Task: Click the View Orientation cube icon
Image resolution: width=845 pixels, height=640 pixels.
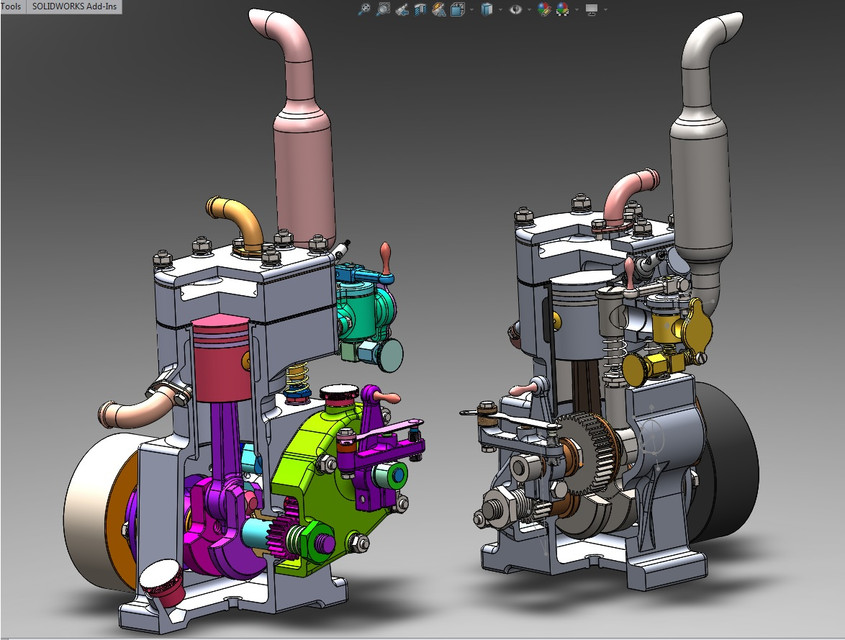Action: tap(457, 8)
